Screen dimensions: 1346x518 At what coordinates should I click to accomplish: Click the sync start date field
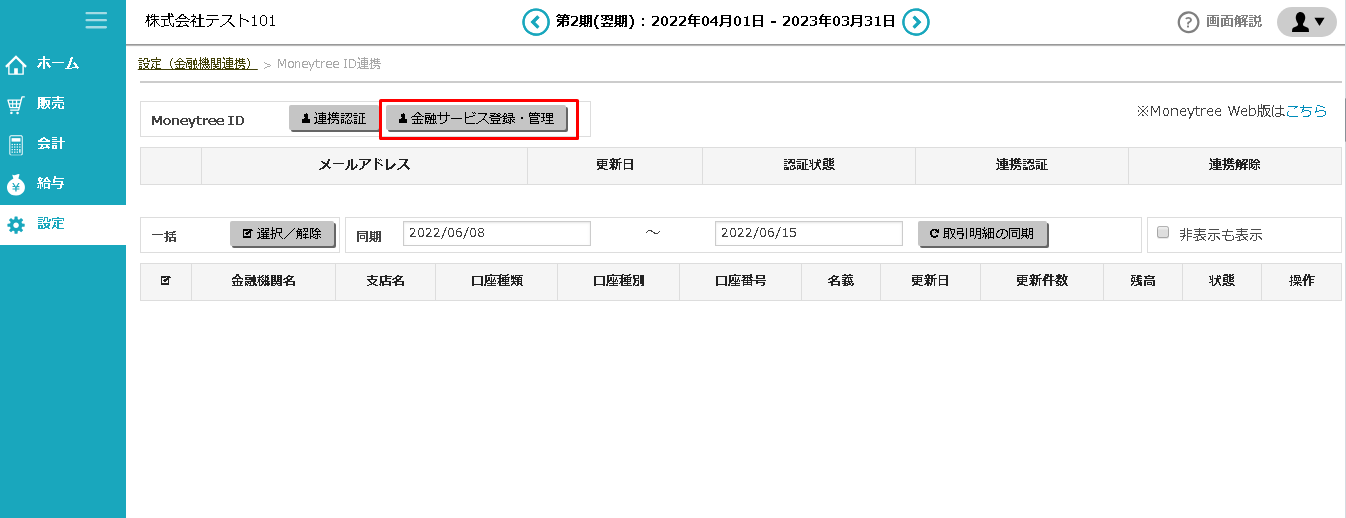(x=497, y=233)
